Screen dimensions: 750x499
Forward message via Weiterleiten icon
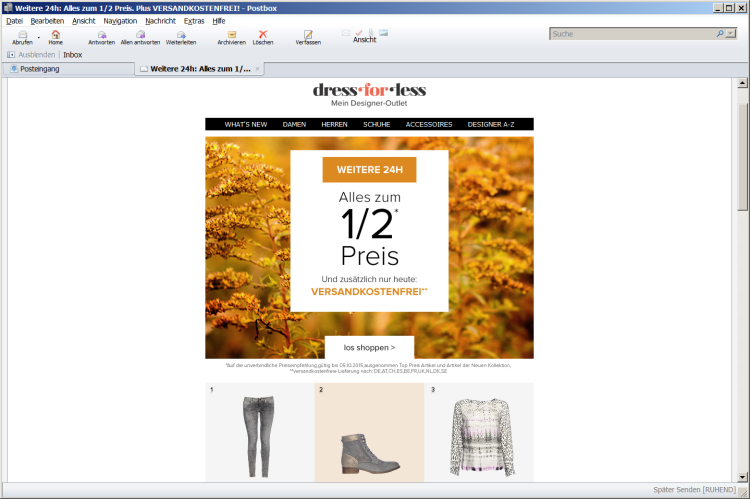181,35
